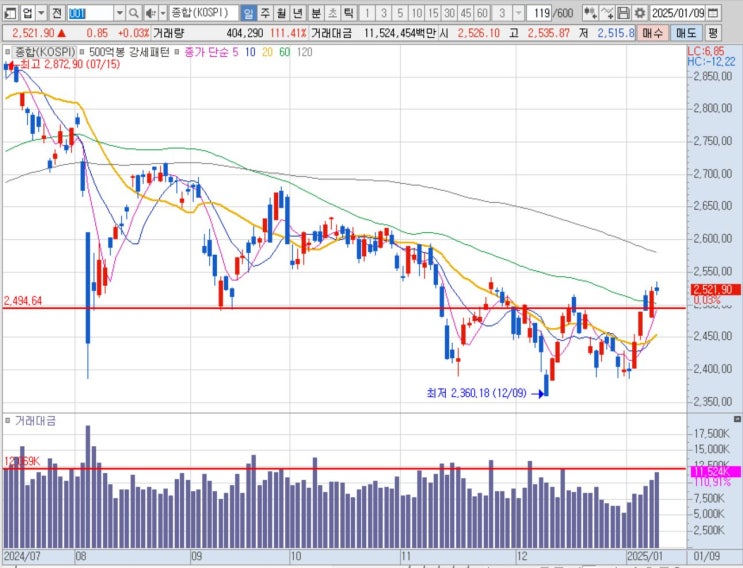Screen dimensions: 743x568
Task: Switch to the 틱 tick period tab
Action: point(349,13)
